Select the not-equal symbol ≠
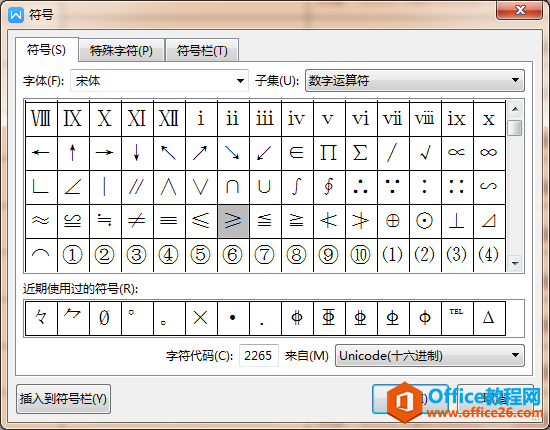 (x=137, y=221)
